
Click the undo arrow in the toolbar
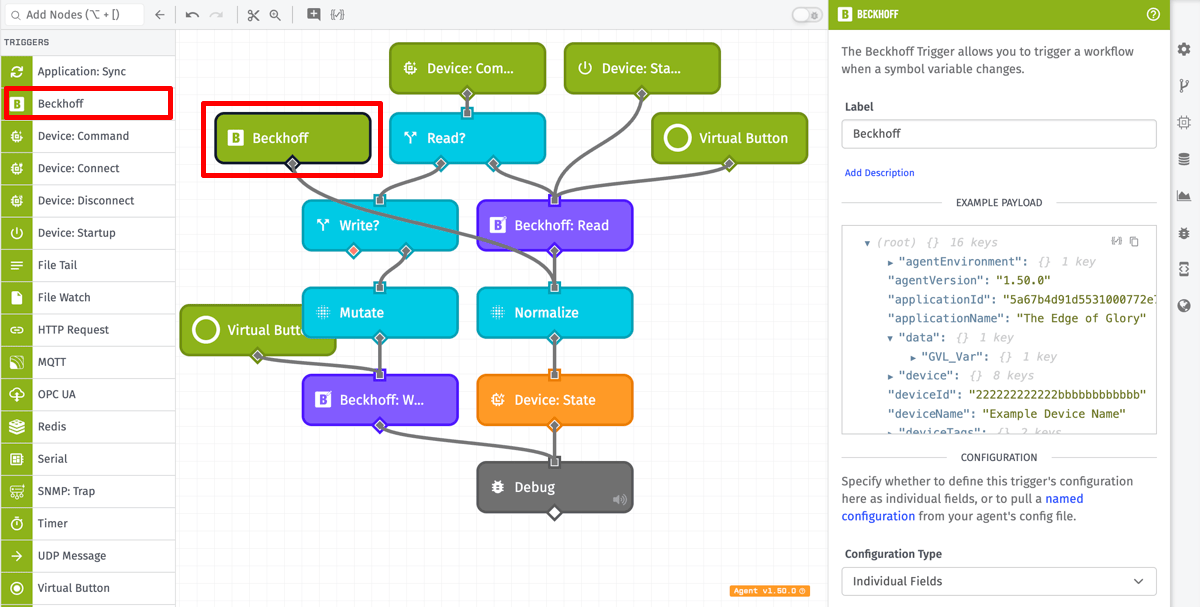(192, 15)
